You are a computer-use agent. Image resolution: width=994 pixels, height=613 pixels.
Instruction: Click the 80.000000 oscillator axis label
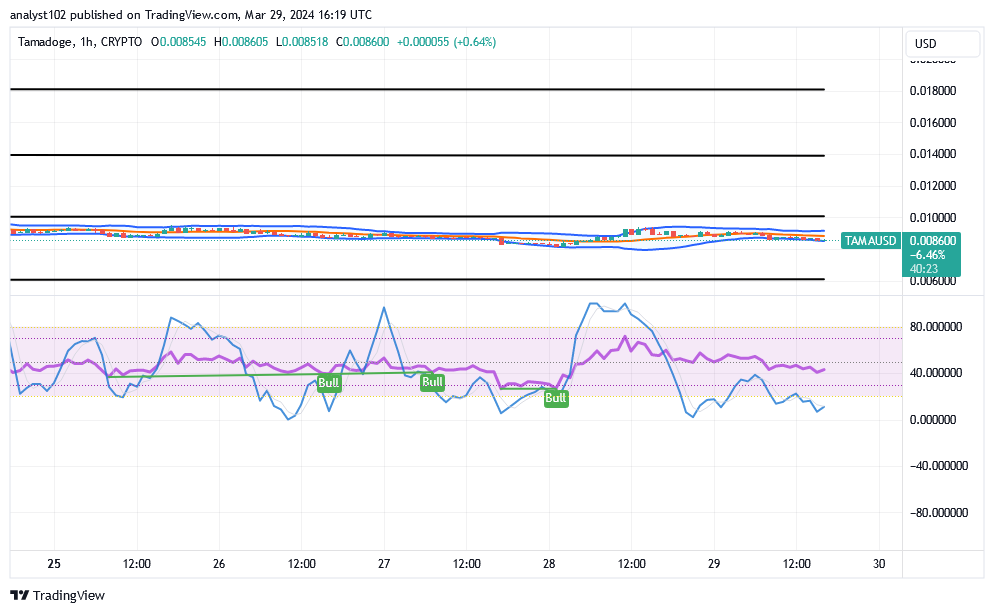(x=936, y=327)
